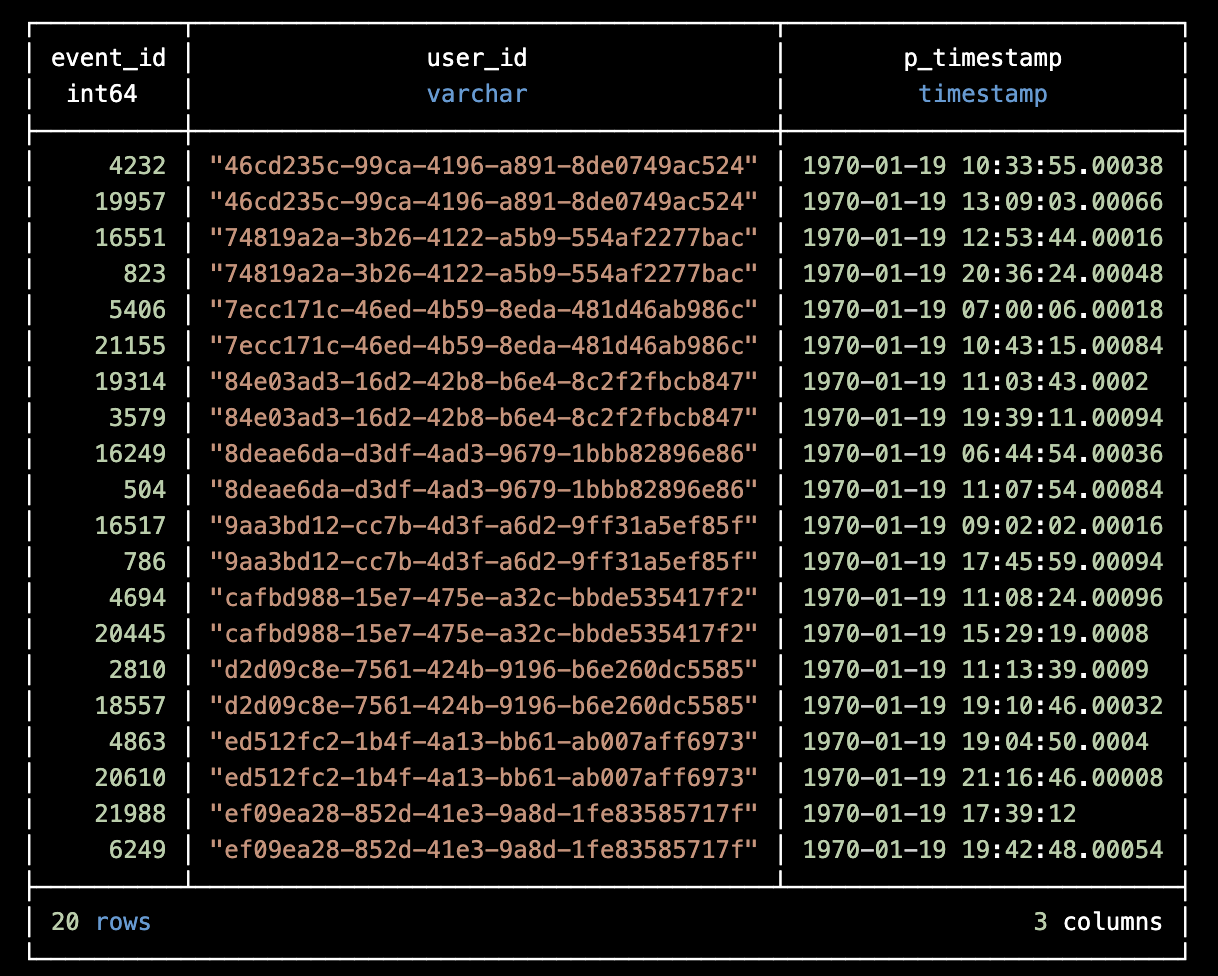Click timestamp 1970-01-19 11:03:43.0002
1218x976 pixels.
pyautogui.click(x=975, y=382)
